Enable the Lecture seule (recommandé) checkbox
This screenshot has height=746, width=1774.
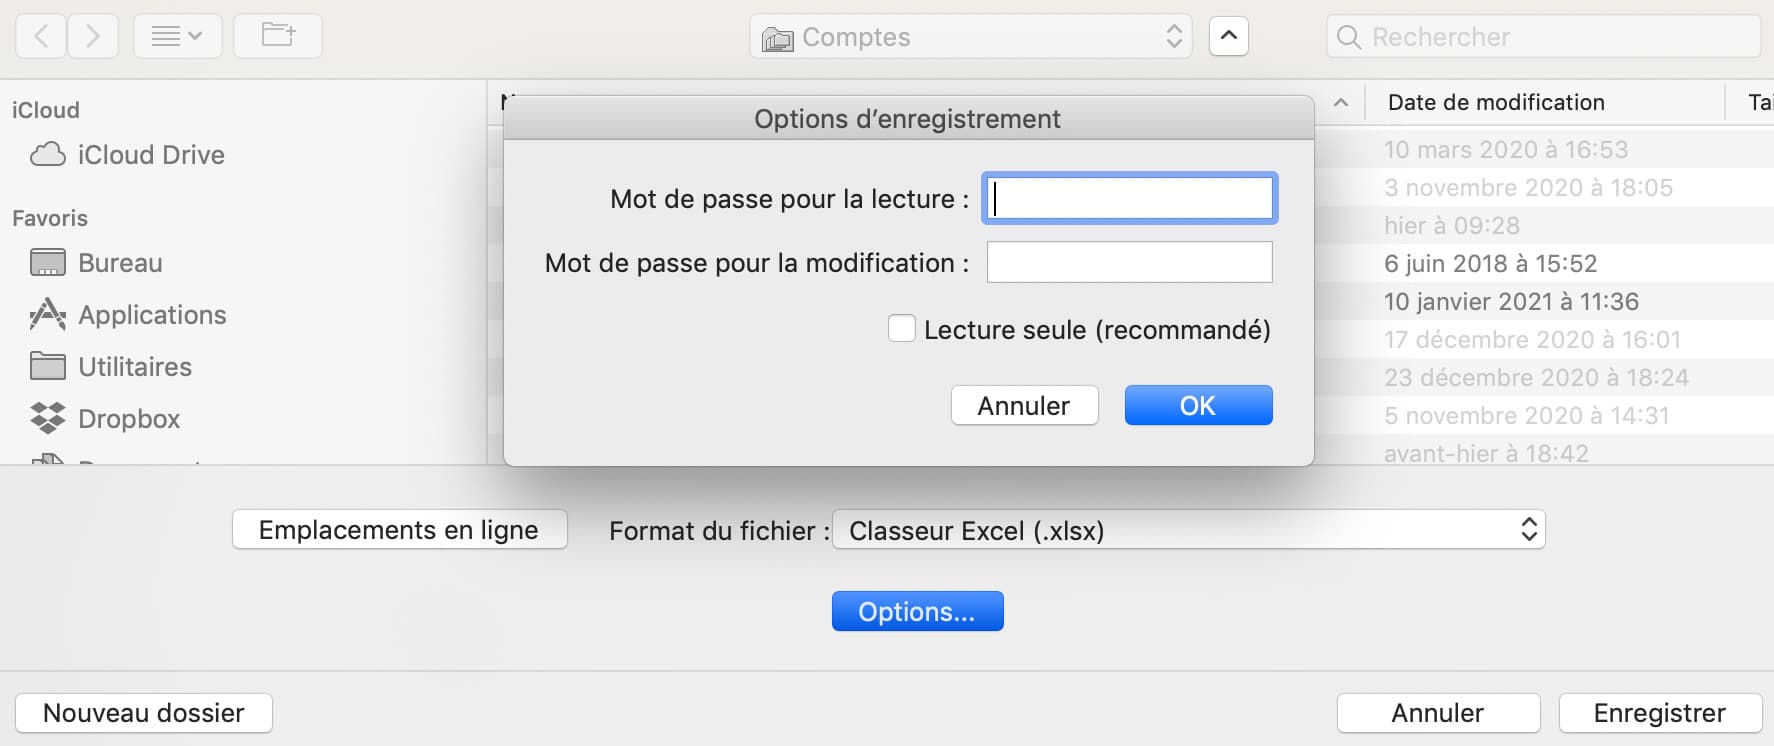pos(902,329)
